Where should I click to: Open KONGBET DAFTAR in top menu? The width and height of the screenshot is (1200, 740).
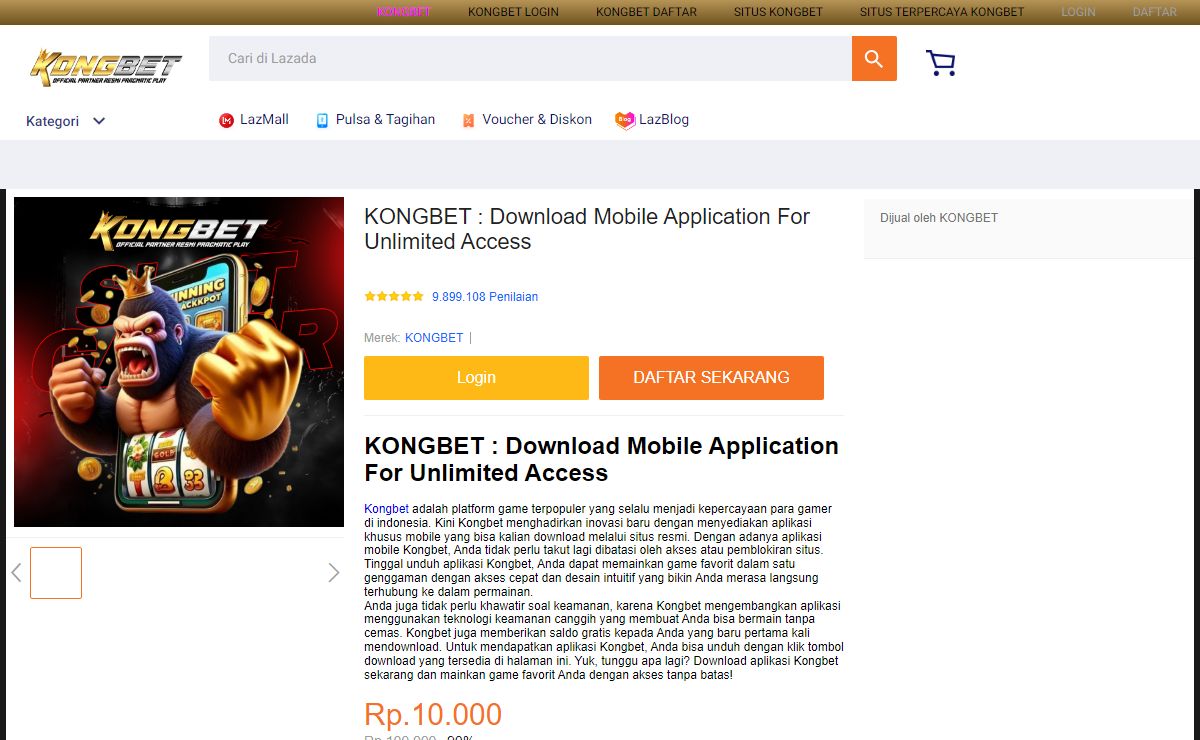(x=646, y=12)
